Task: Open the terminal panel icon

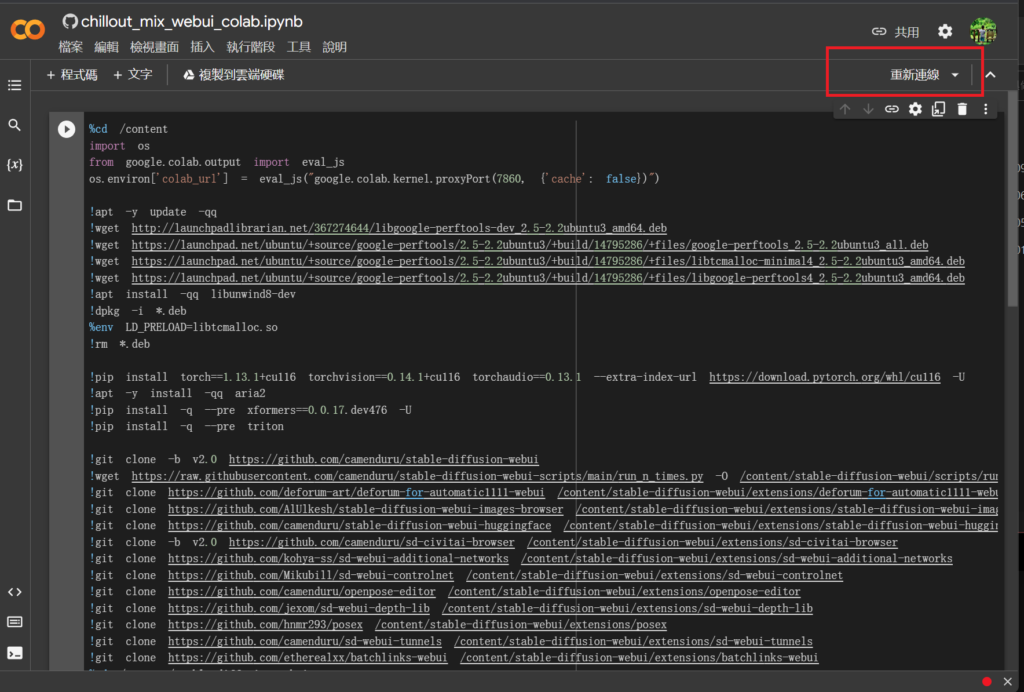Action: pyautogui.click(x=14, y=653)
